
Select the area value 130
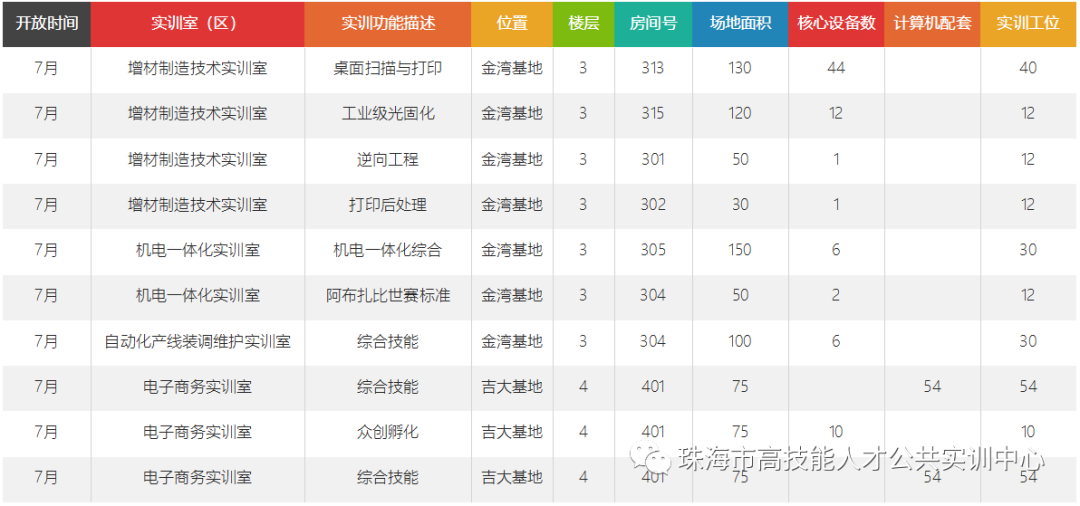(x=740, y=68)
